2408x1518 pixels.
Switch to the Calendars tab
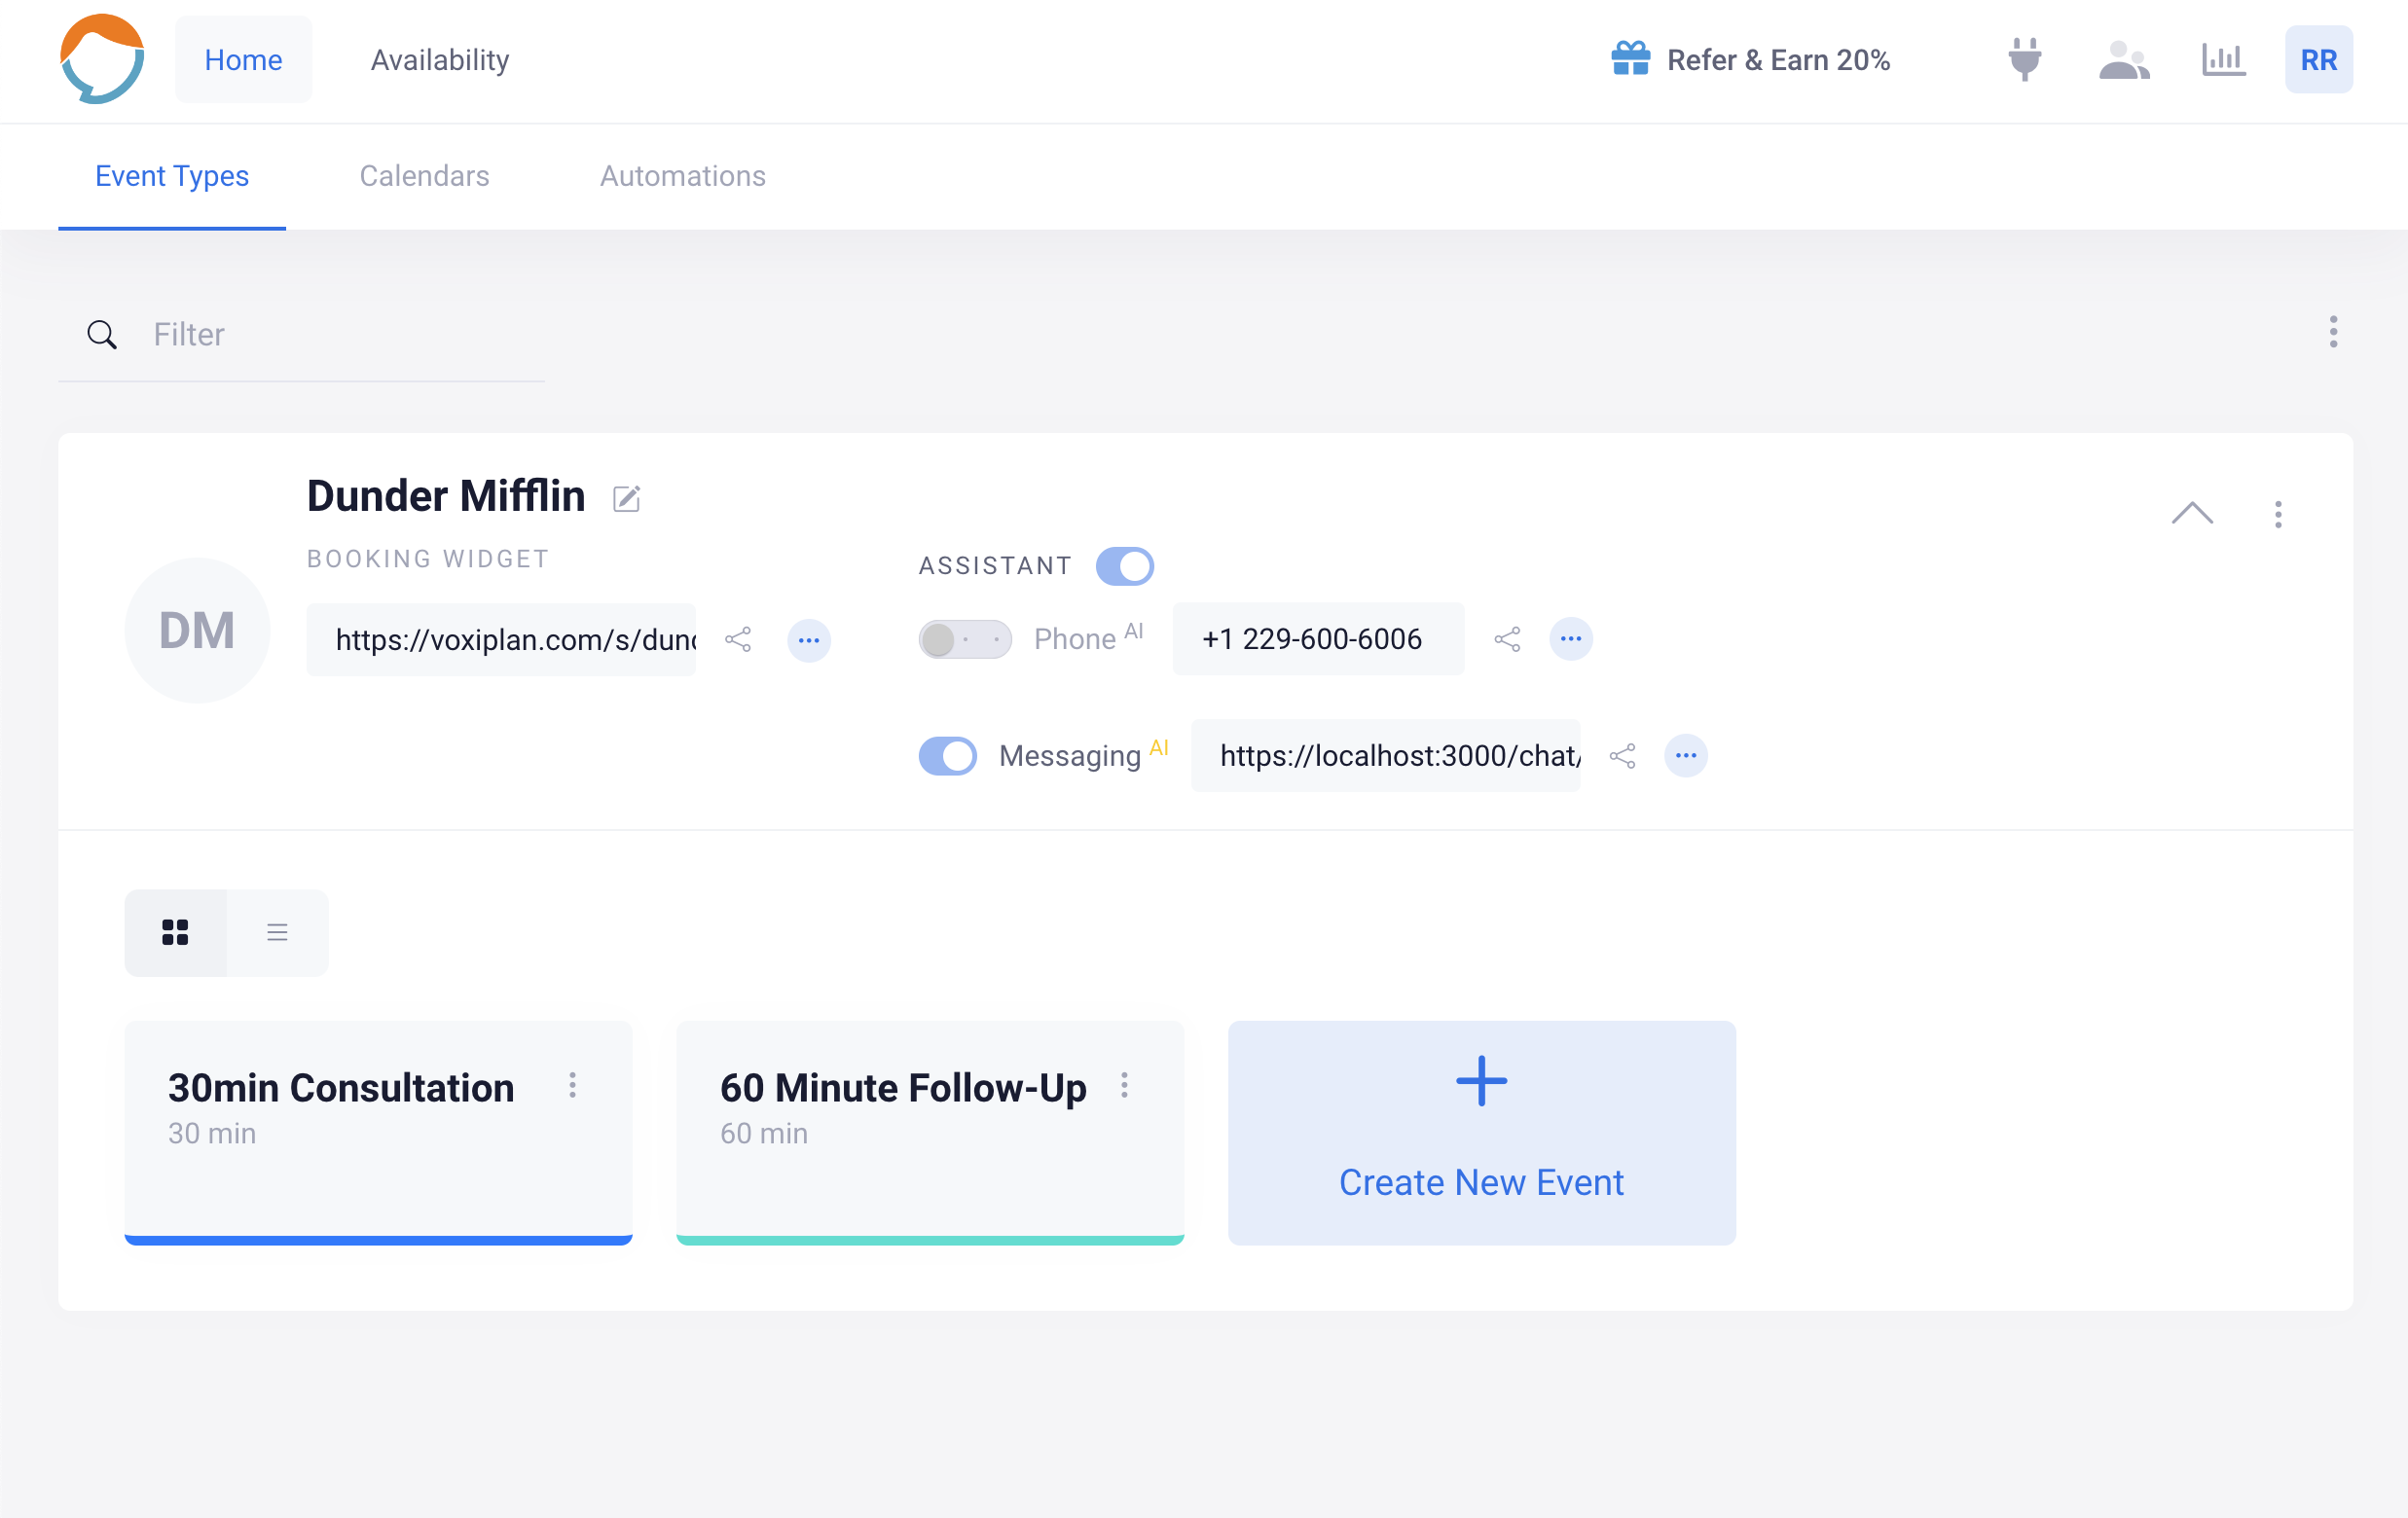(424, 176)
